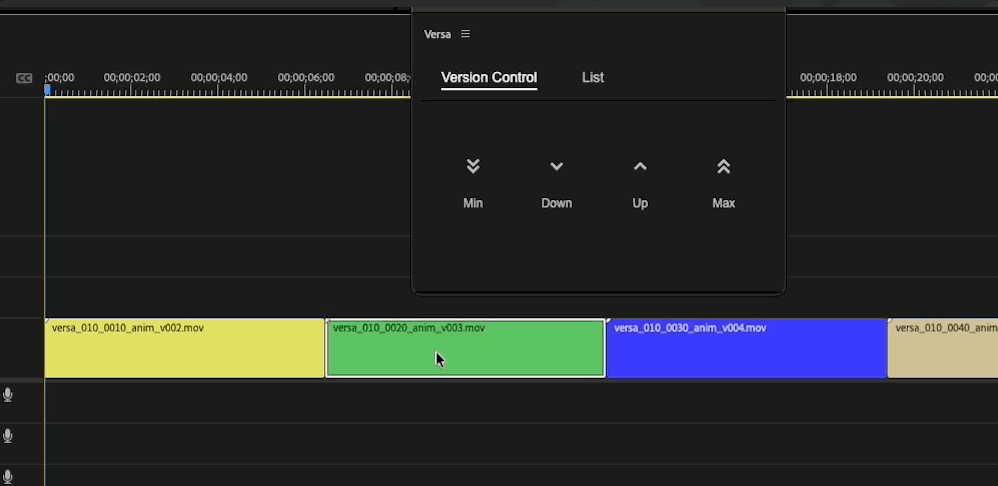998x486 pixels.
Task: Click the Down version chevron icon
Action: [x=556, y=167]
